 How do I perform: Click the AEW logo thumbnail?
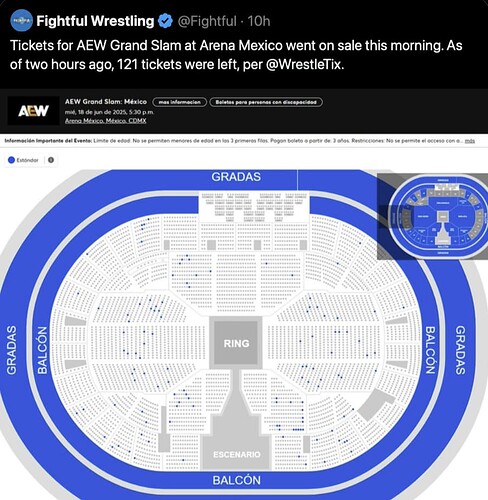point(33,111)
